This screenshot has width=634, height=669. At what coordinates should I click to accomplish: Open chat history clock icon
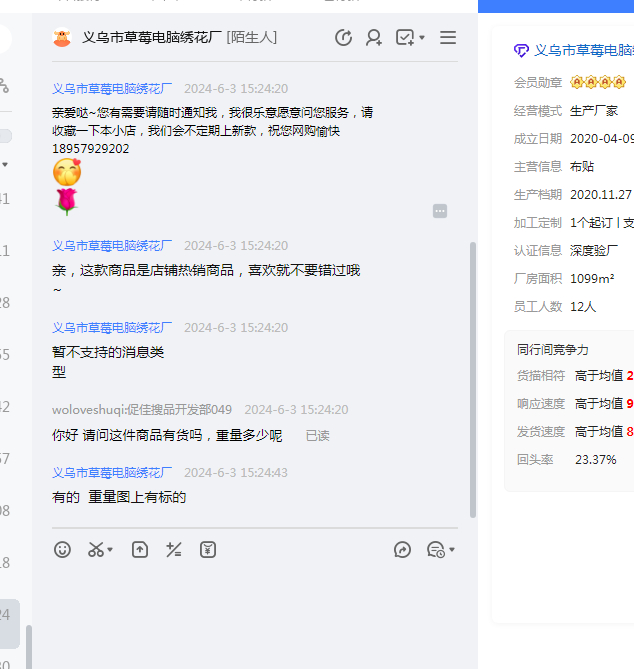(x=343, y=38)
